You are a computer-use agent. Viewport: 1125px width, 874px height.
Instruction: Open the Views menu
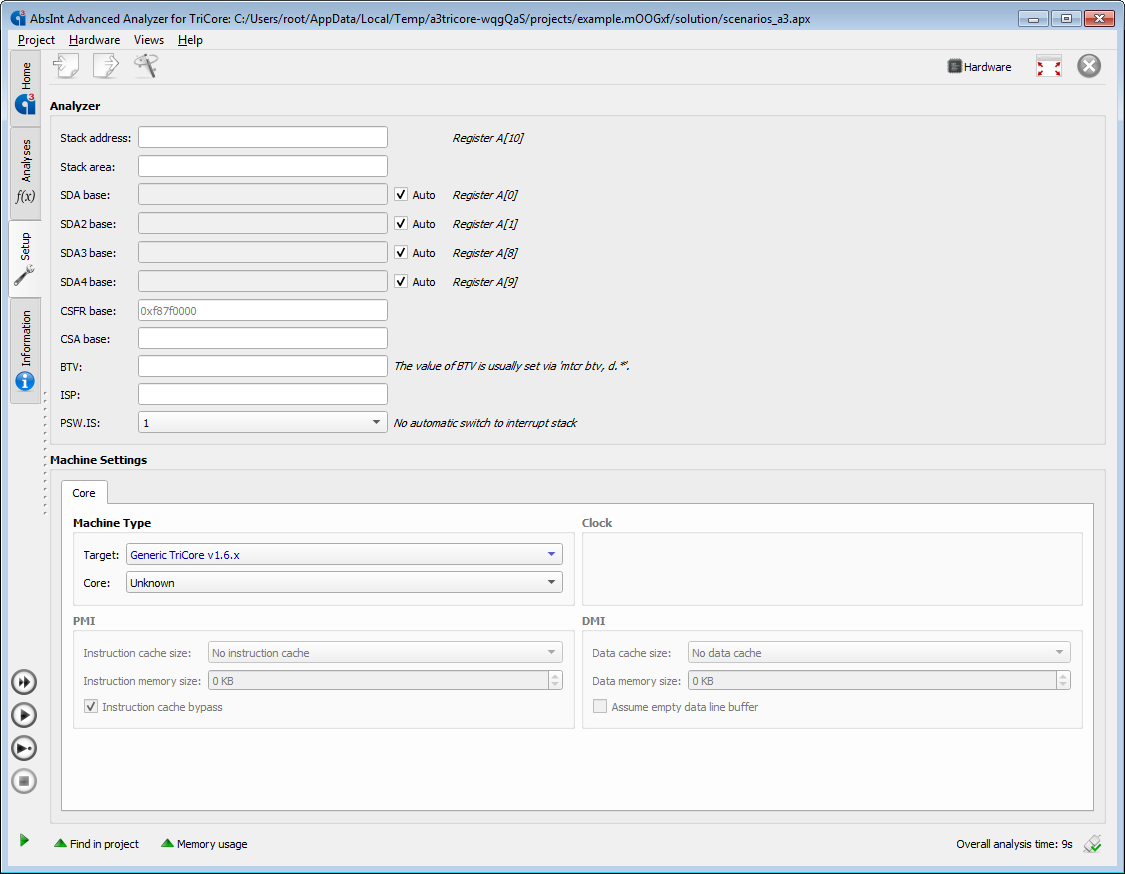pyautogui.click(x=149, y=40)
